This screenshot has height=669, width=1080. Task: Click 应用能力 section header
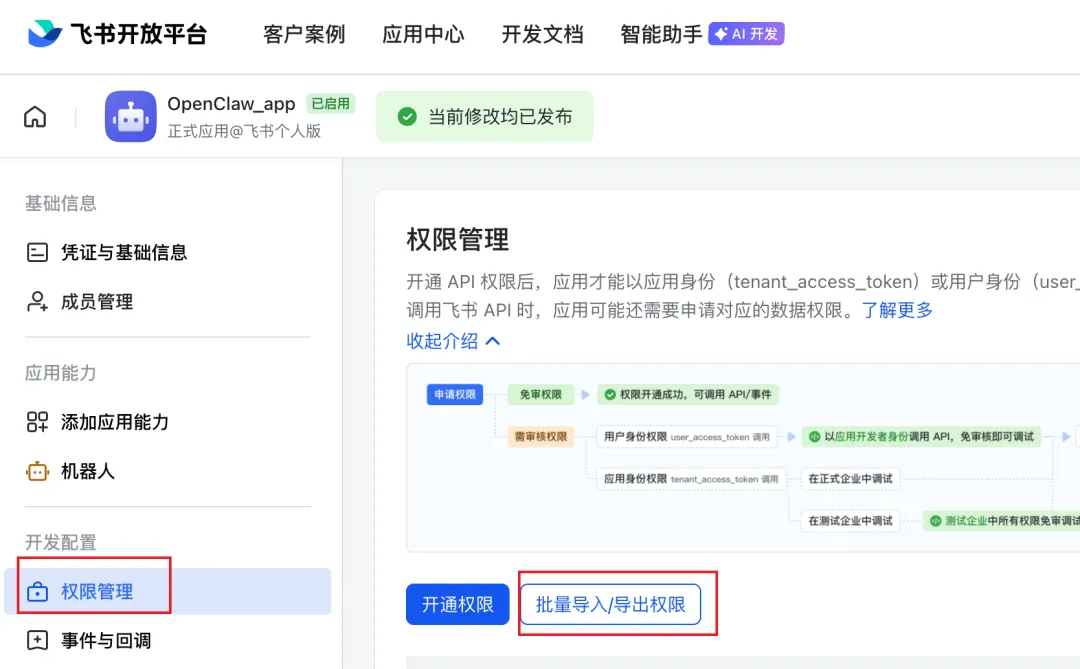(61, 373)
